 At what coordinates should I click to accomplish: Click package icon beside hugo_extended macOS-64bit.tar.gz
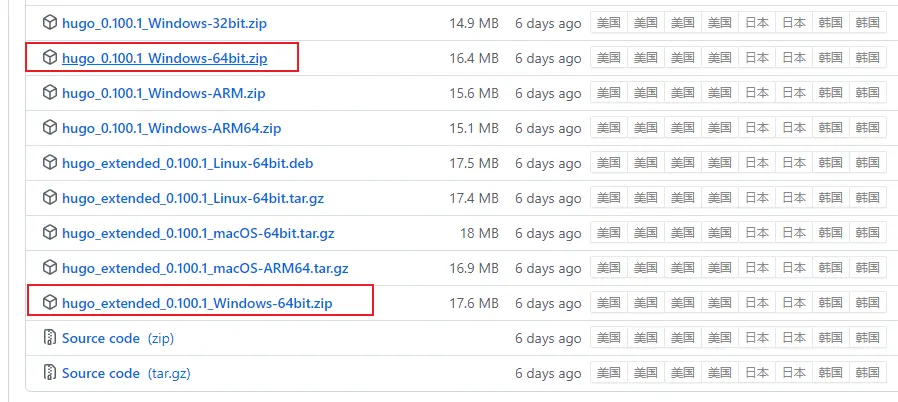[x=50, y=233]
